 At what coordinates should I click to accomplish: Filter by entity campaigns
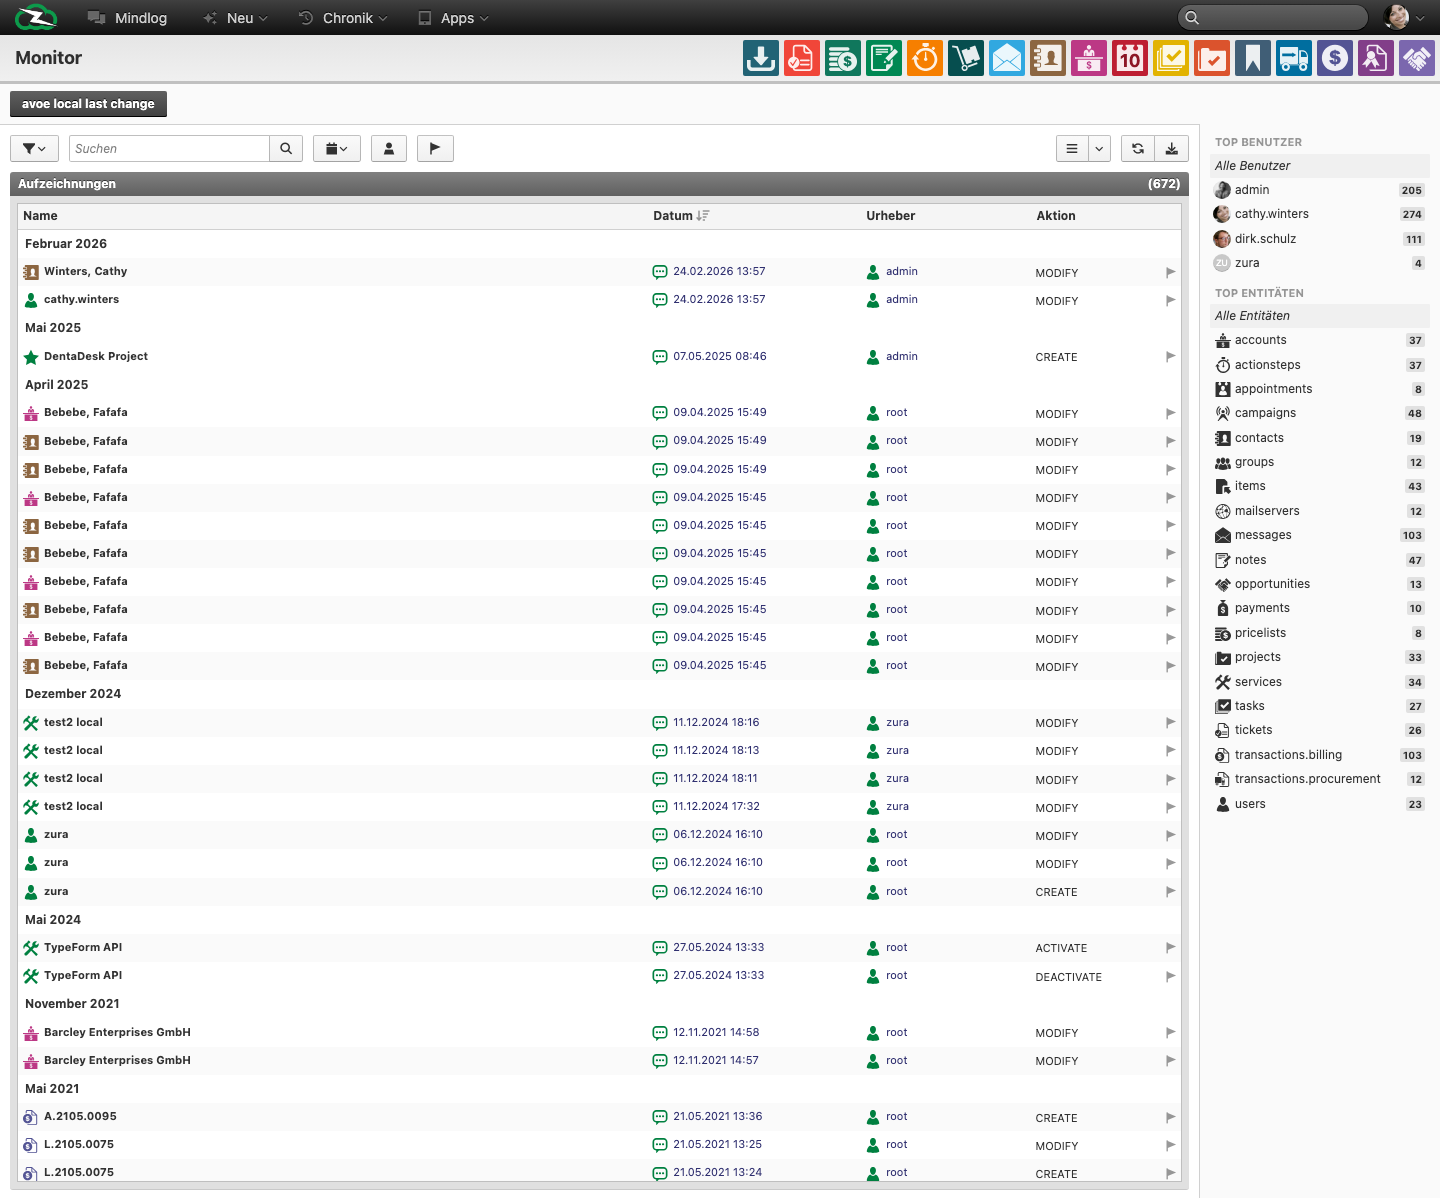1320,413
